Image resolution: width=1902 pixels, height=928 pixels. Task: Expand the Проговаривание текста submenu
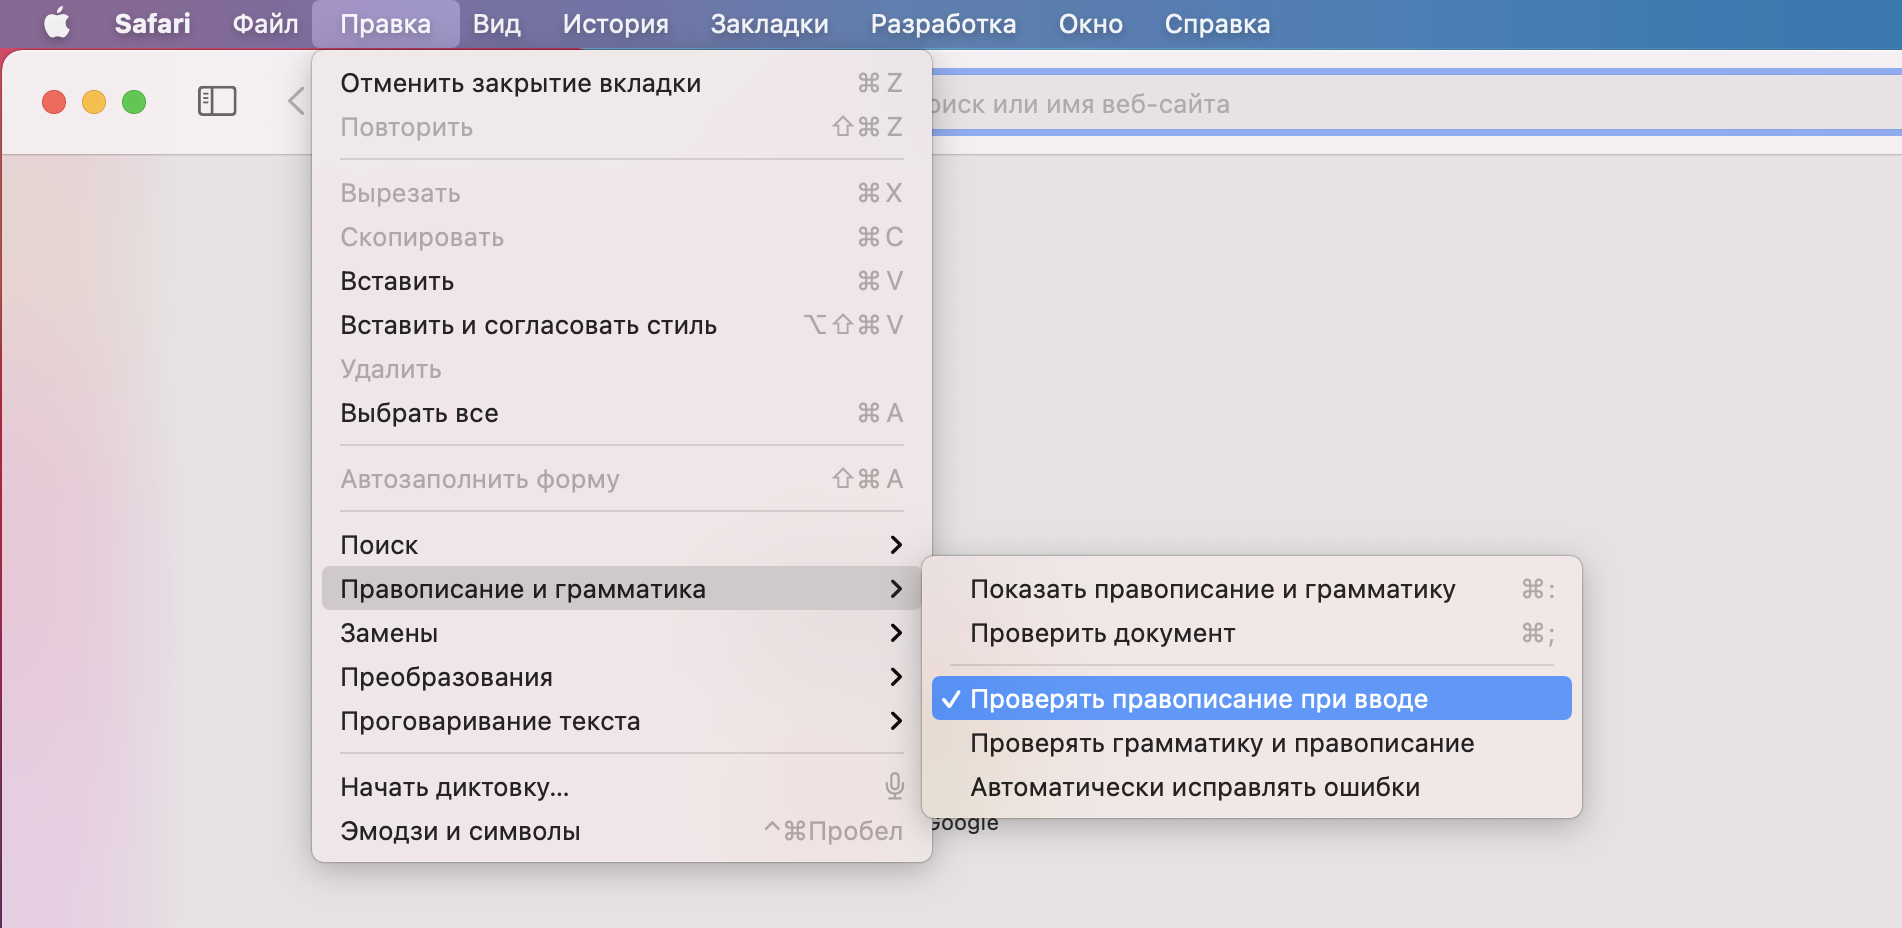pyautogui.click(x=622, y=721)
